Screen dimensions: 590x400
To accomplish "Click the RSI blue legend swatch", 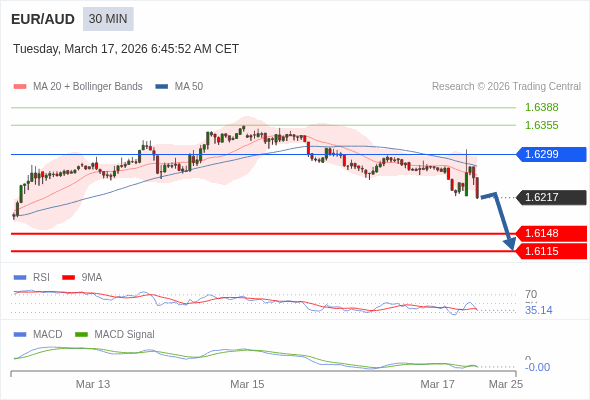I will click(20, 278).
